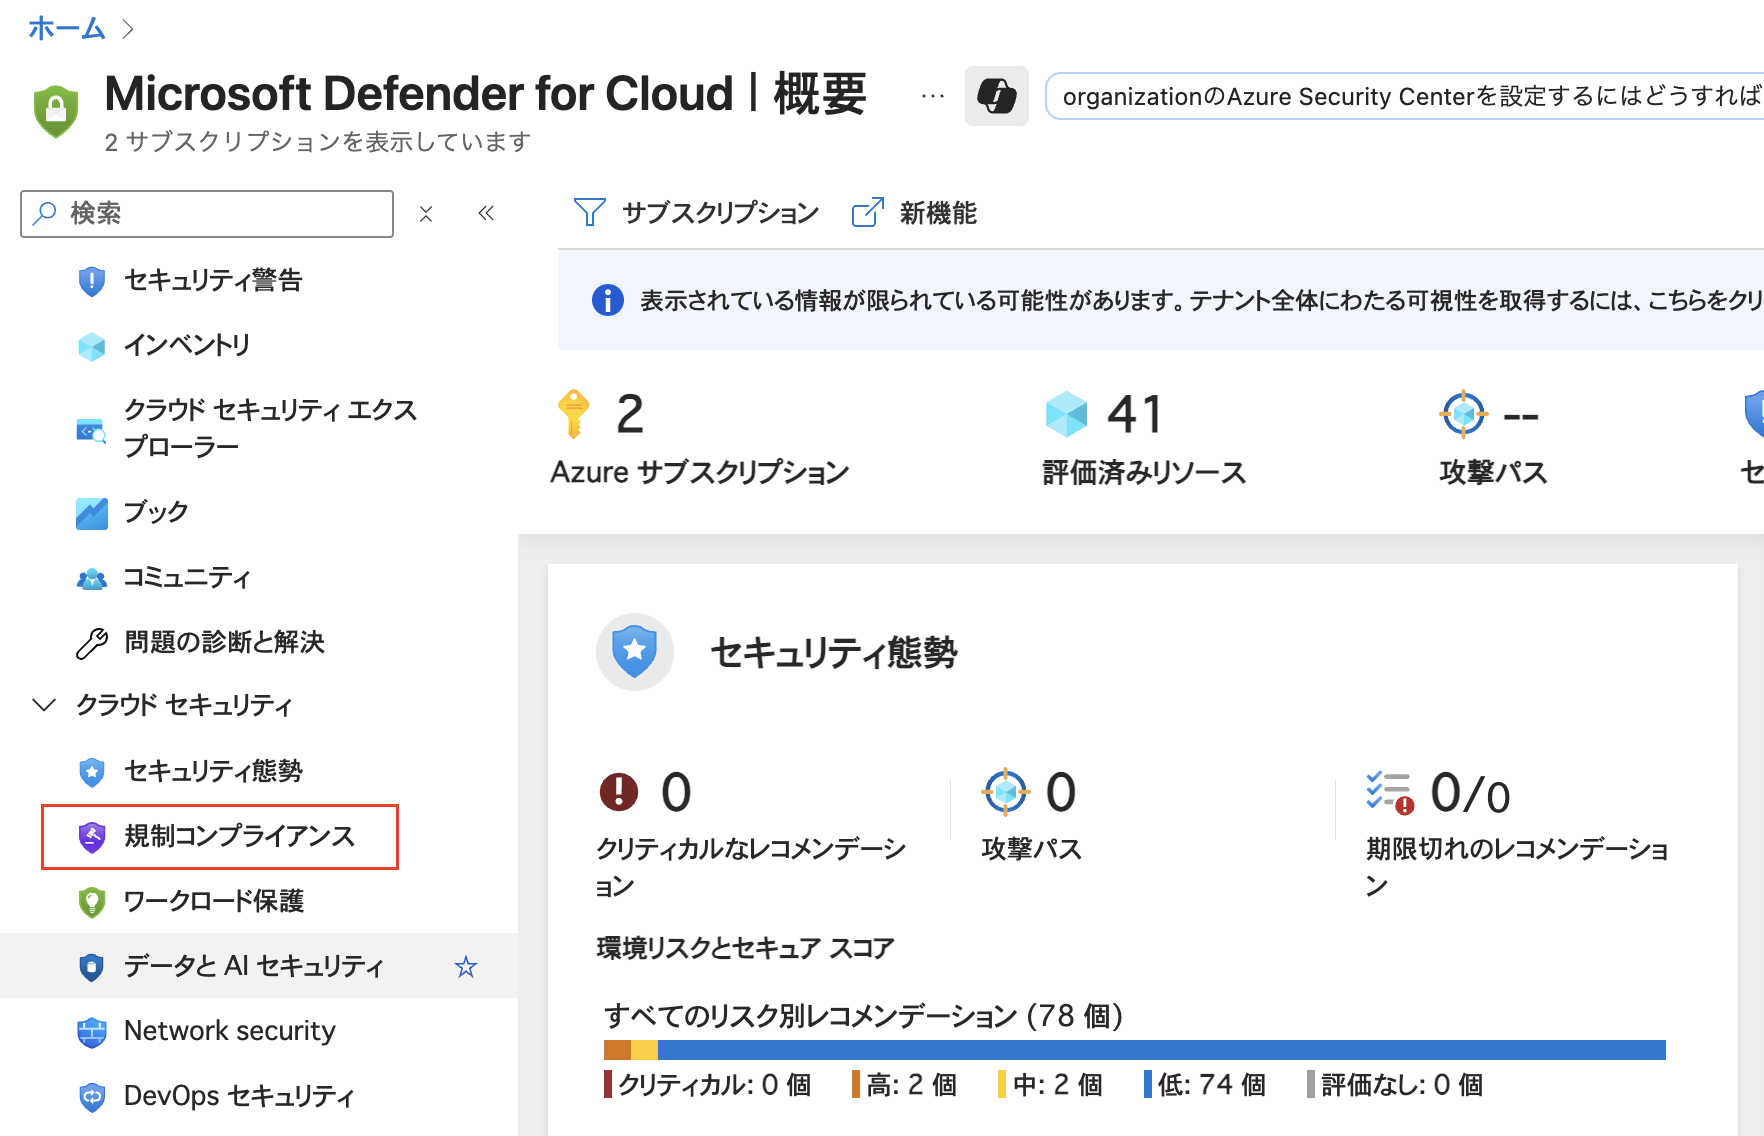Click the 問題の診断と解決 wrench icon
This screenshot has height=1136, width=1764.
pos(92,643)
